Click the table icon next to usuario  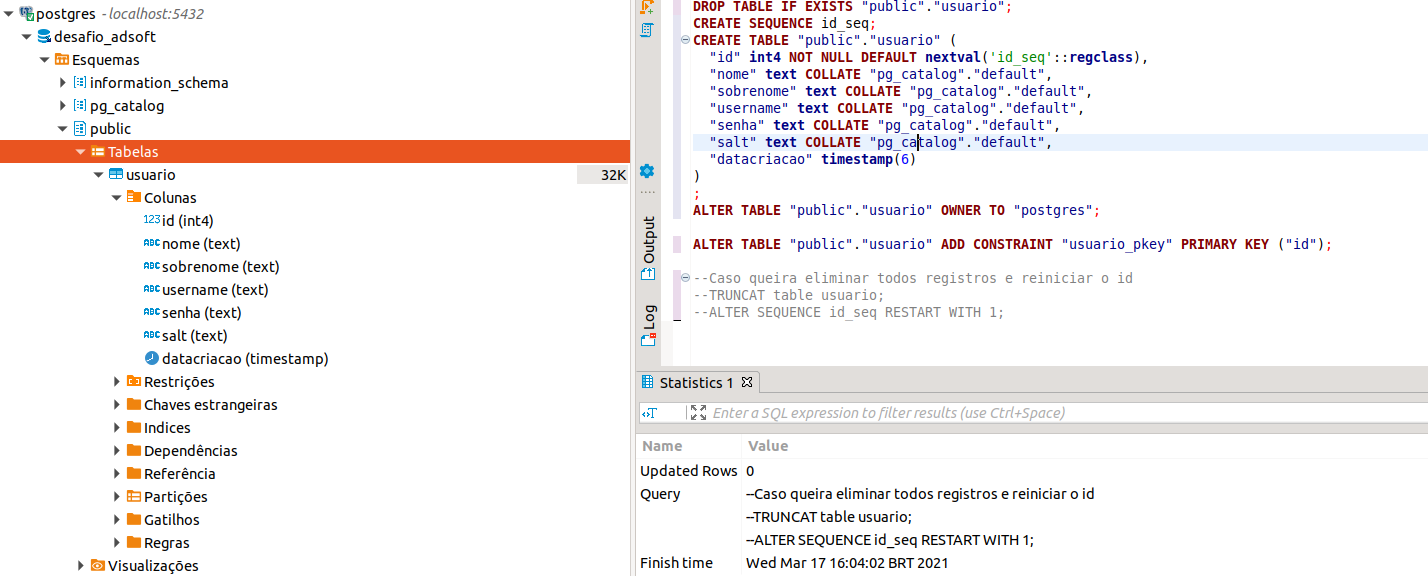pos(116,174)
